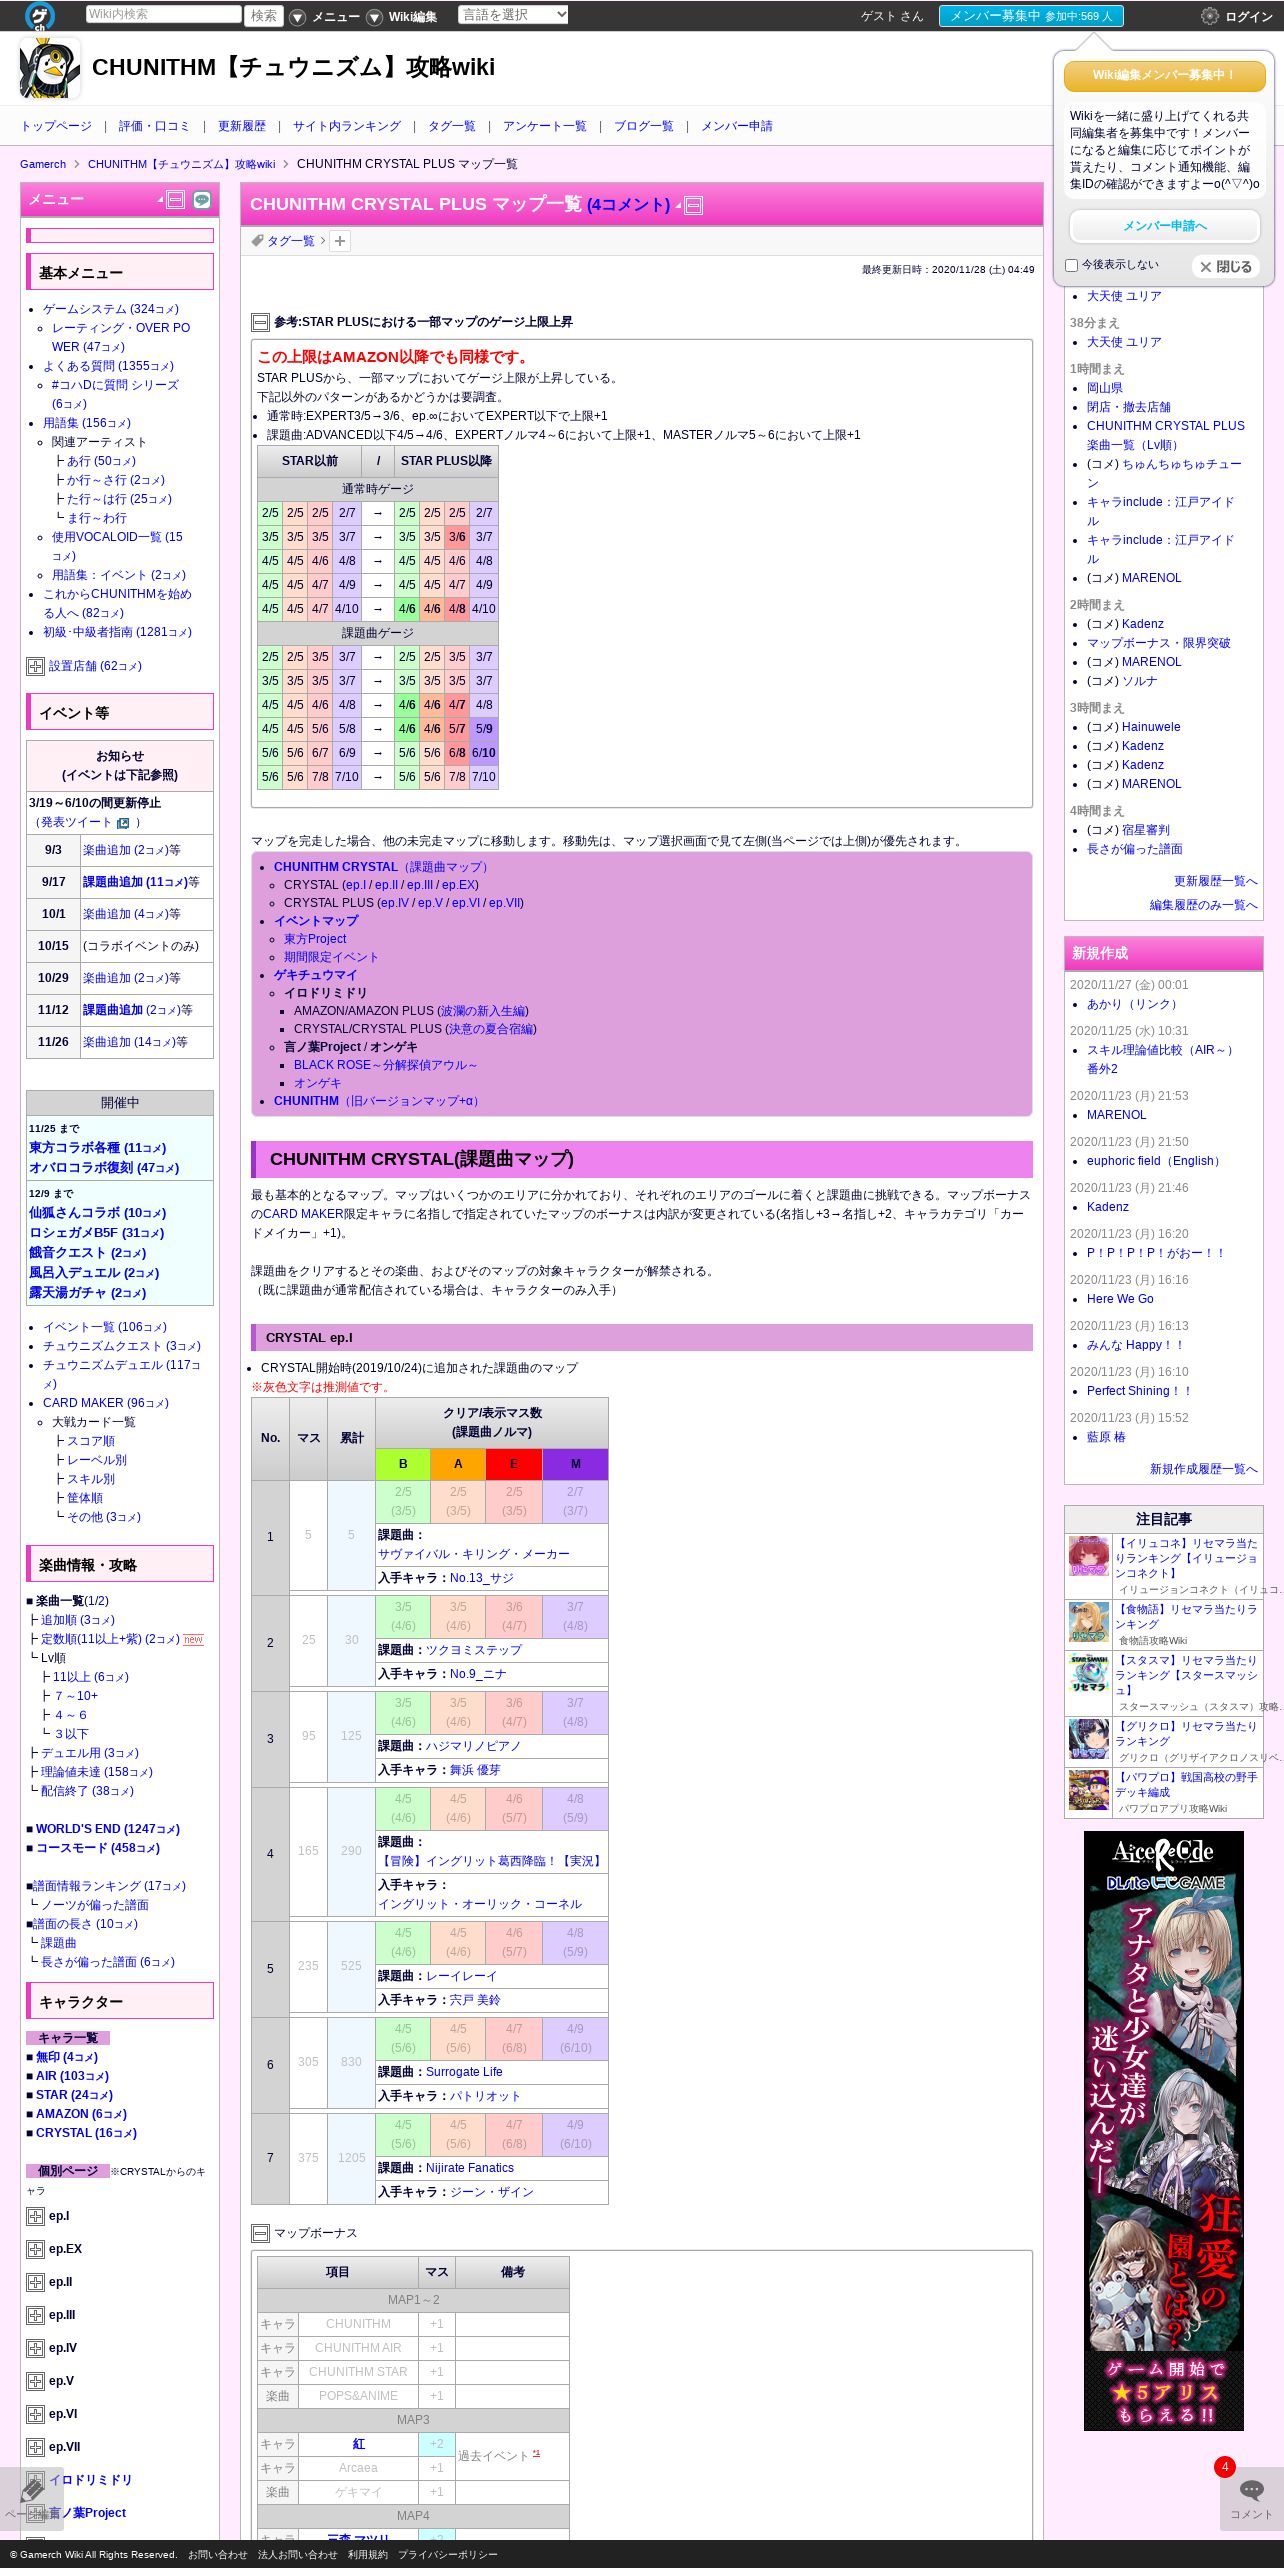Expand ep.VI in the sidebar
The height and width of the screenshot is (2568, 1284).
[x=35, y=2414]
